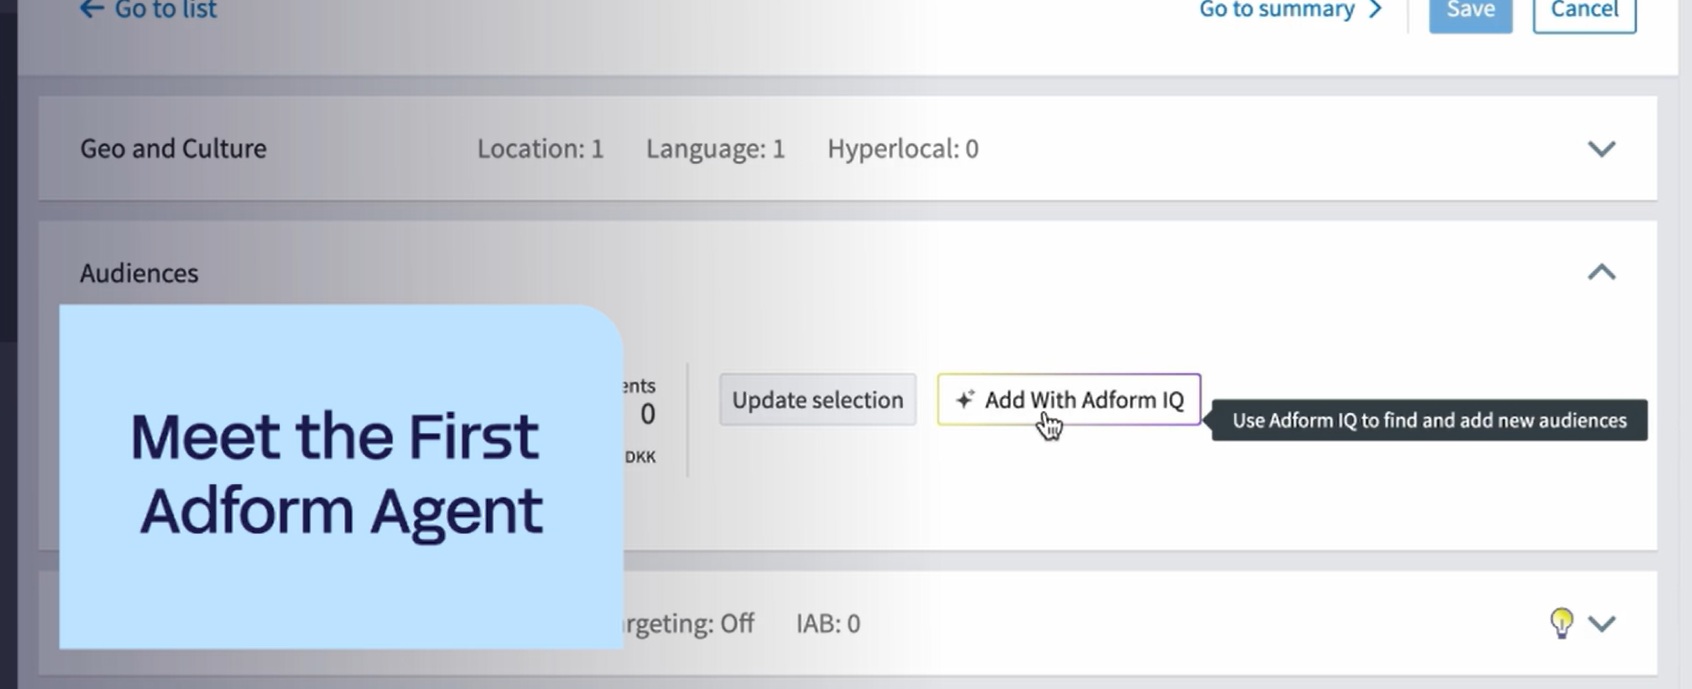This screenshot has width=1692, height=689.
Task: Select the Geo and Culture heading
Action: click(x=173, y=149)
